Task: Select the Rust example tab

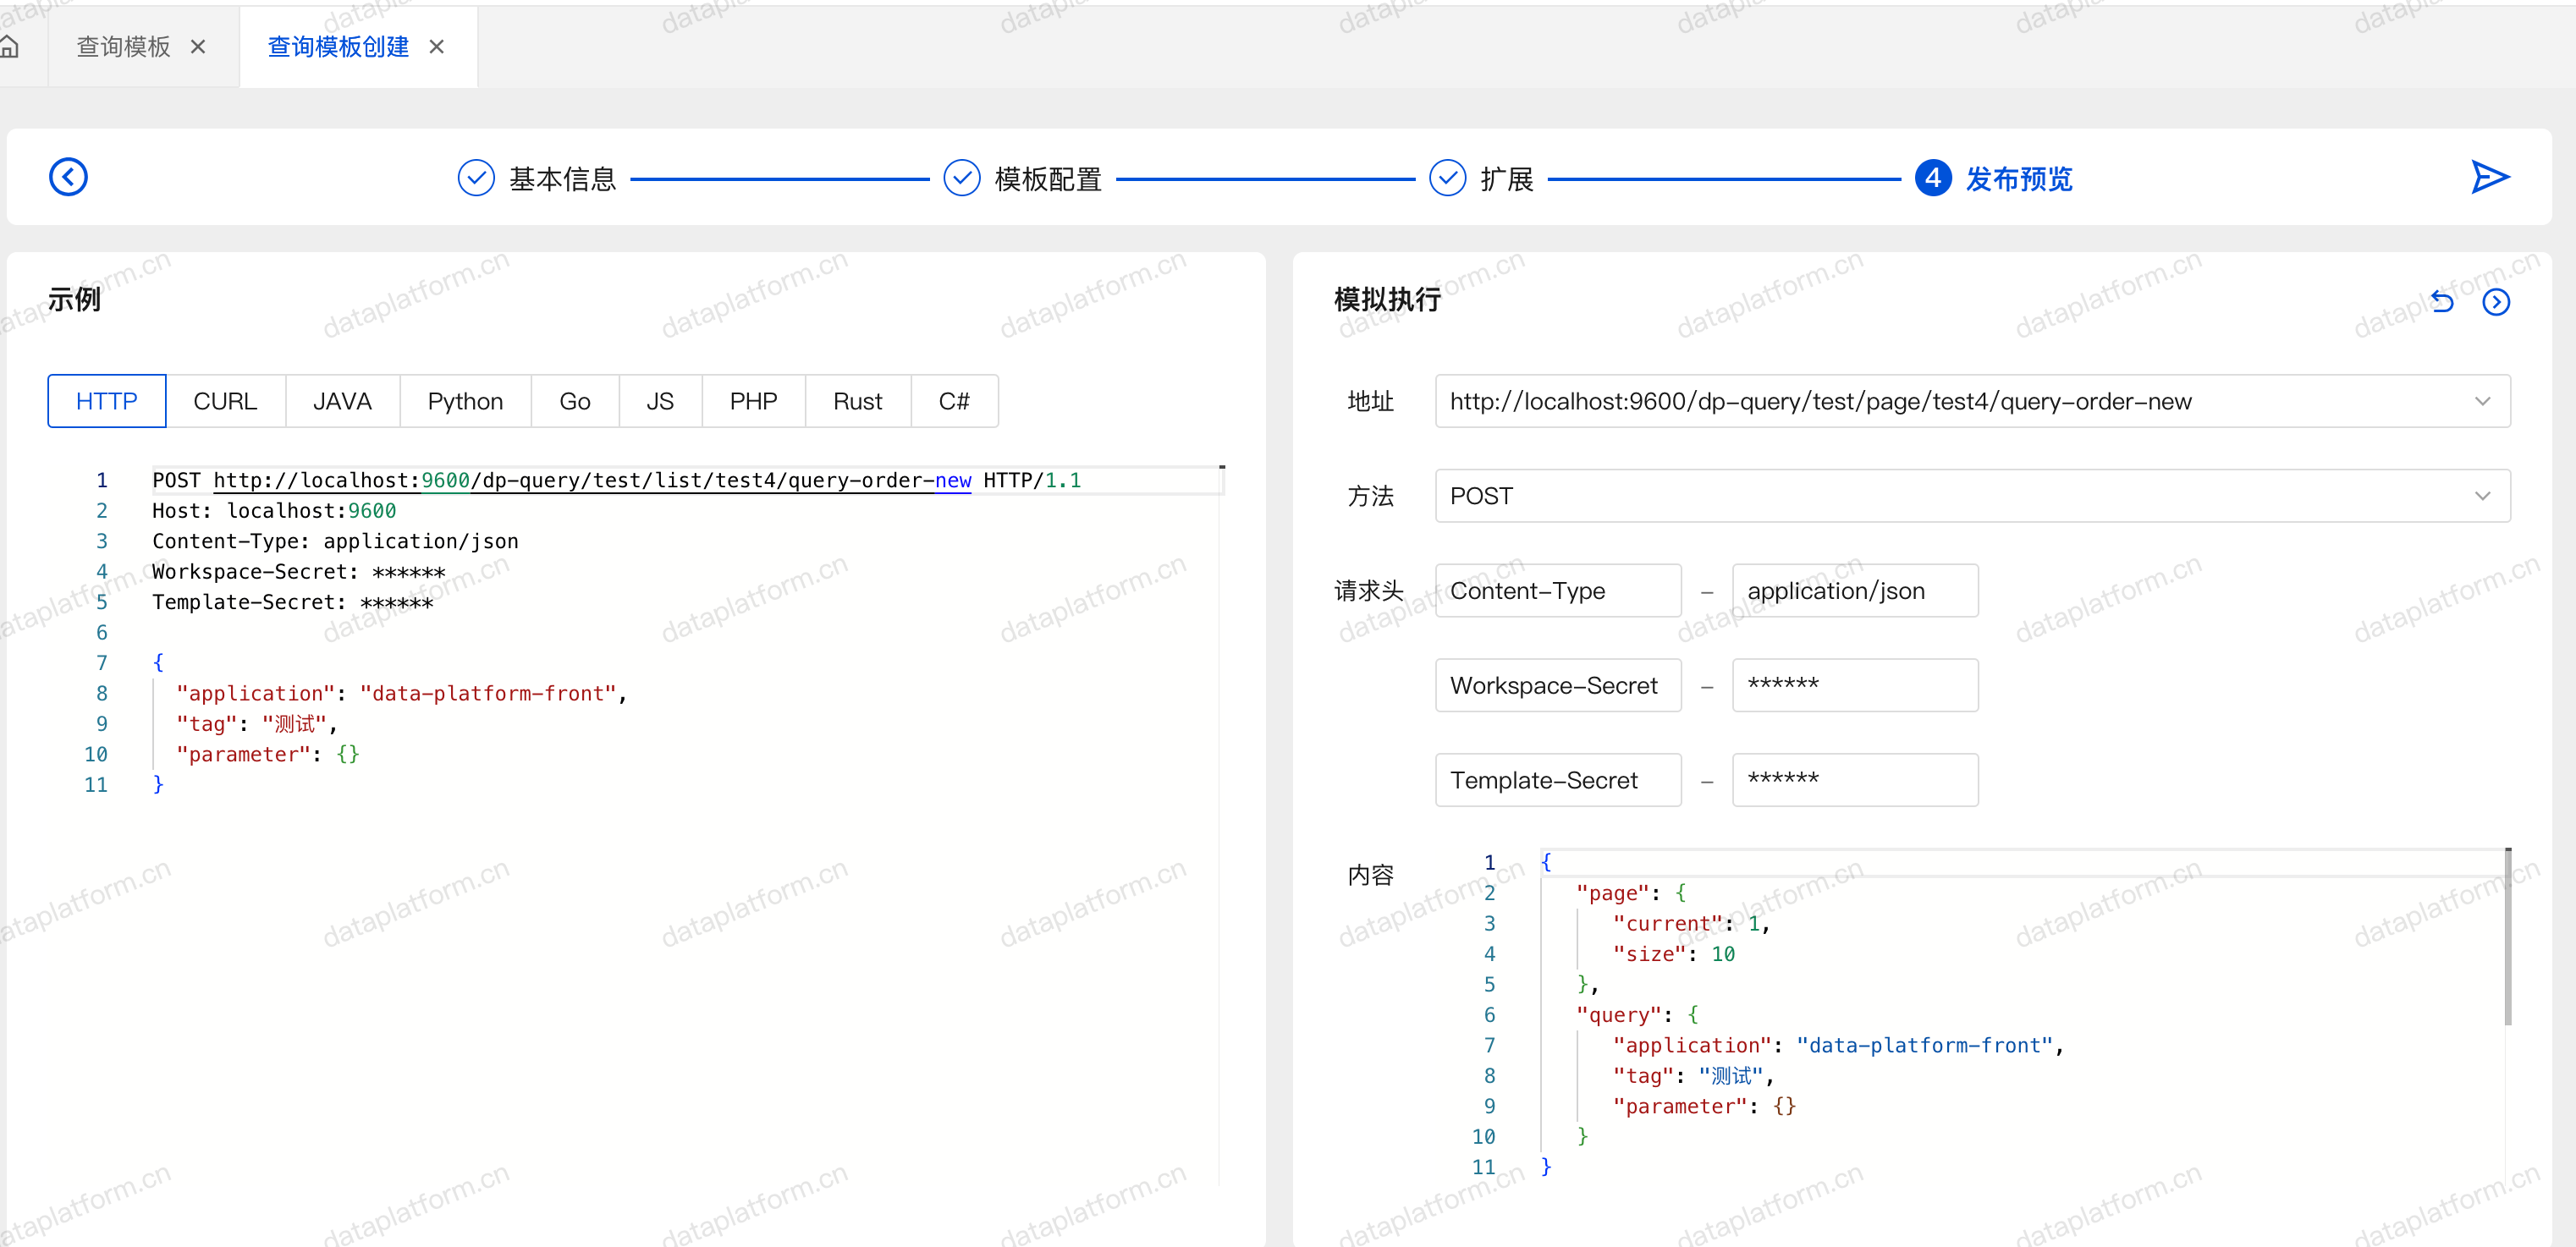Action: point(857,401)
